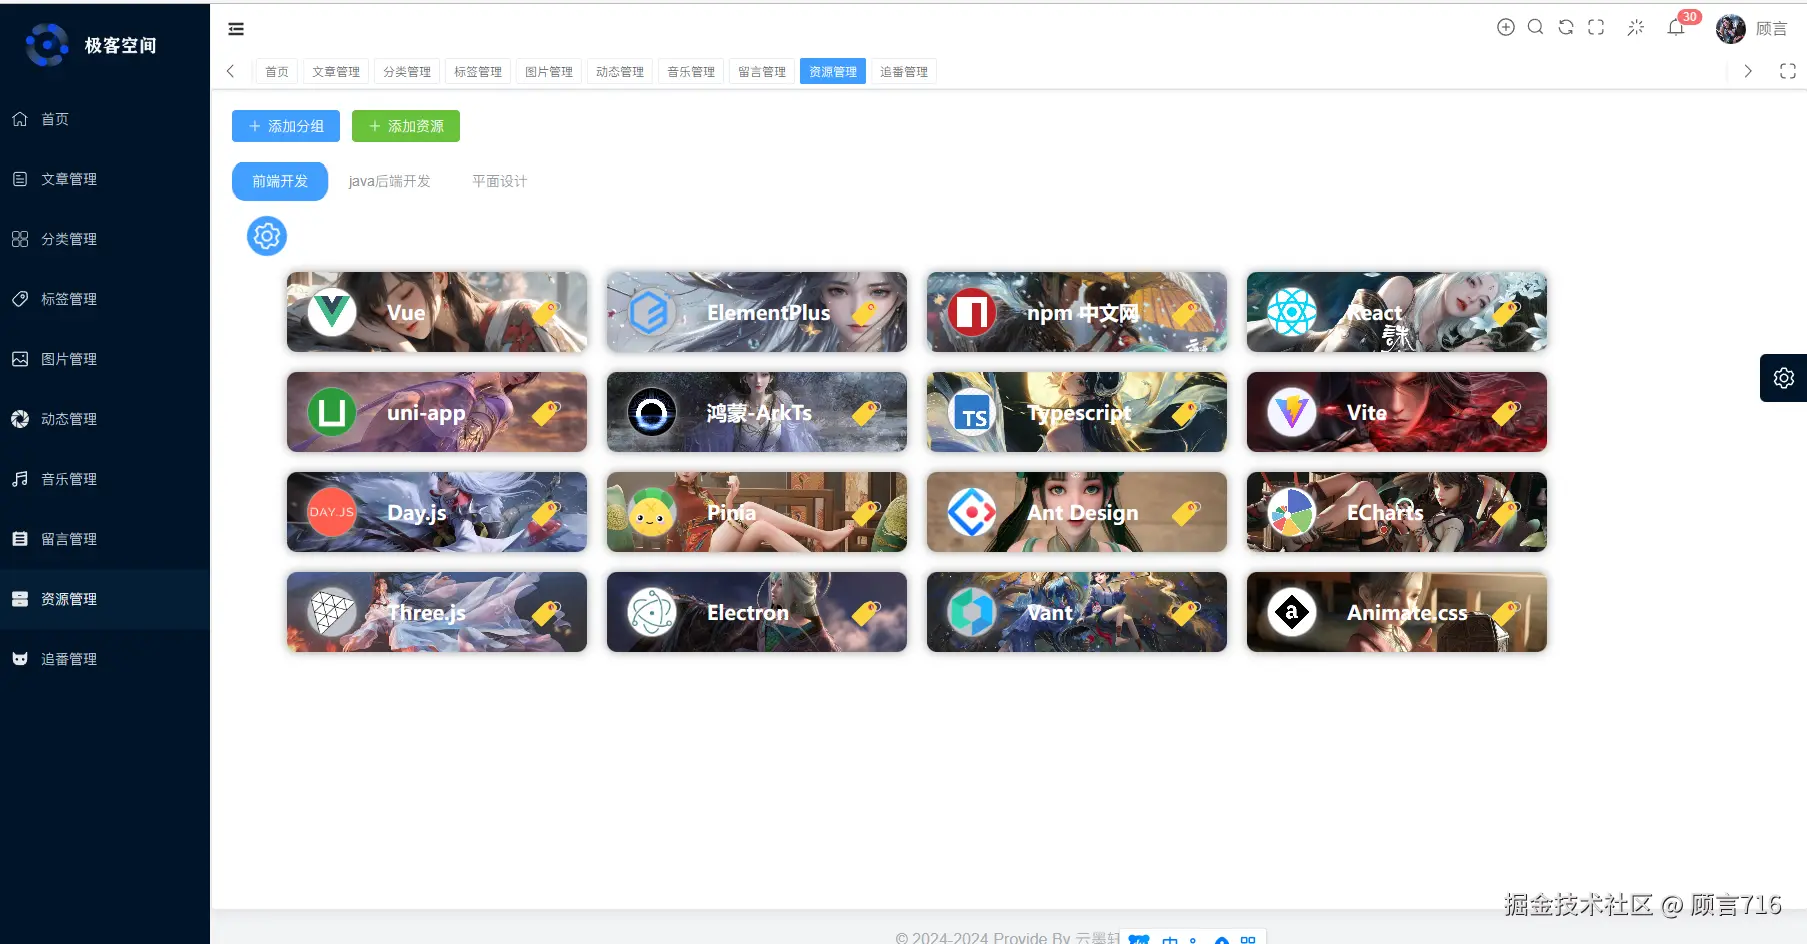Open 留言管理 in the sidebar

pyautogui.click(x=105, y=539)
